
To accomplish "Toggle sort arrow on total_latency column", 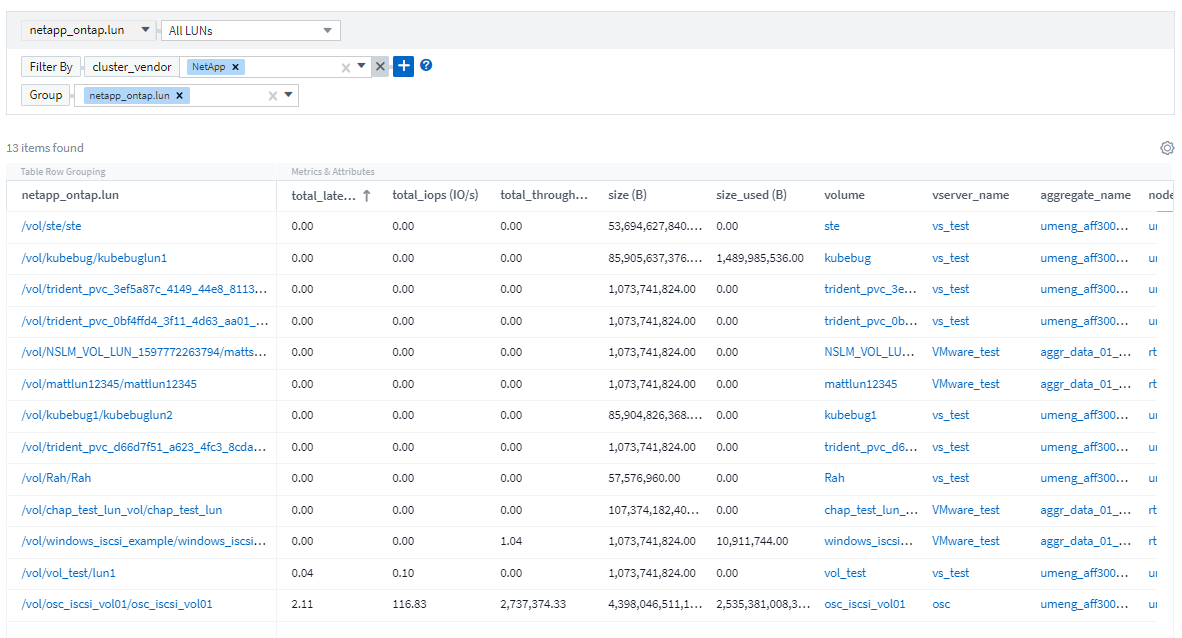I will click(367, 196).
